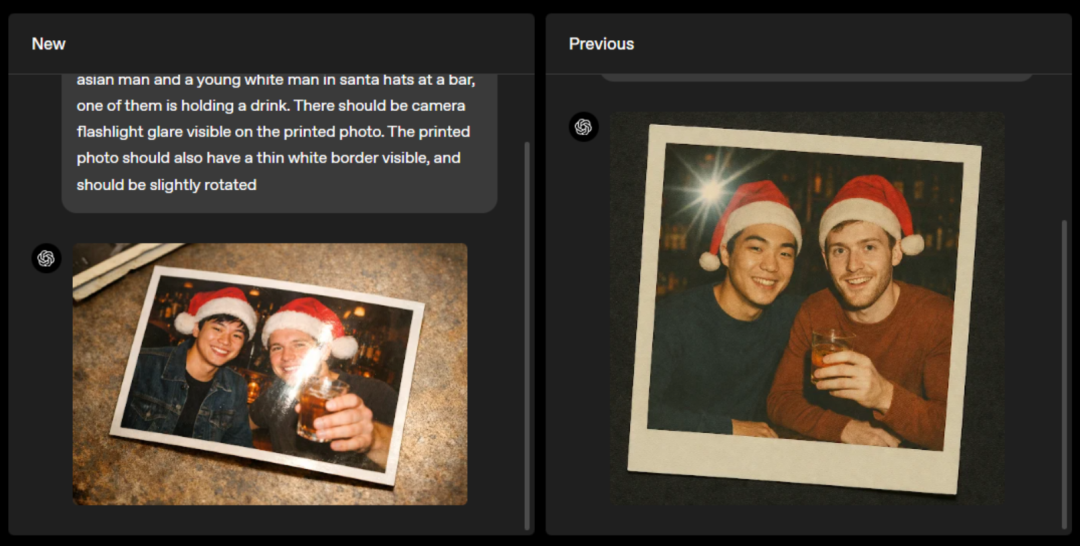
Task: Click the New panel vertical scrollbar
Action: pos(528,335)
